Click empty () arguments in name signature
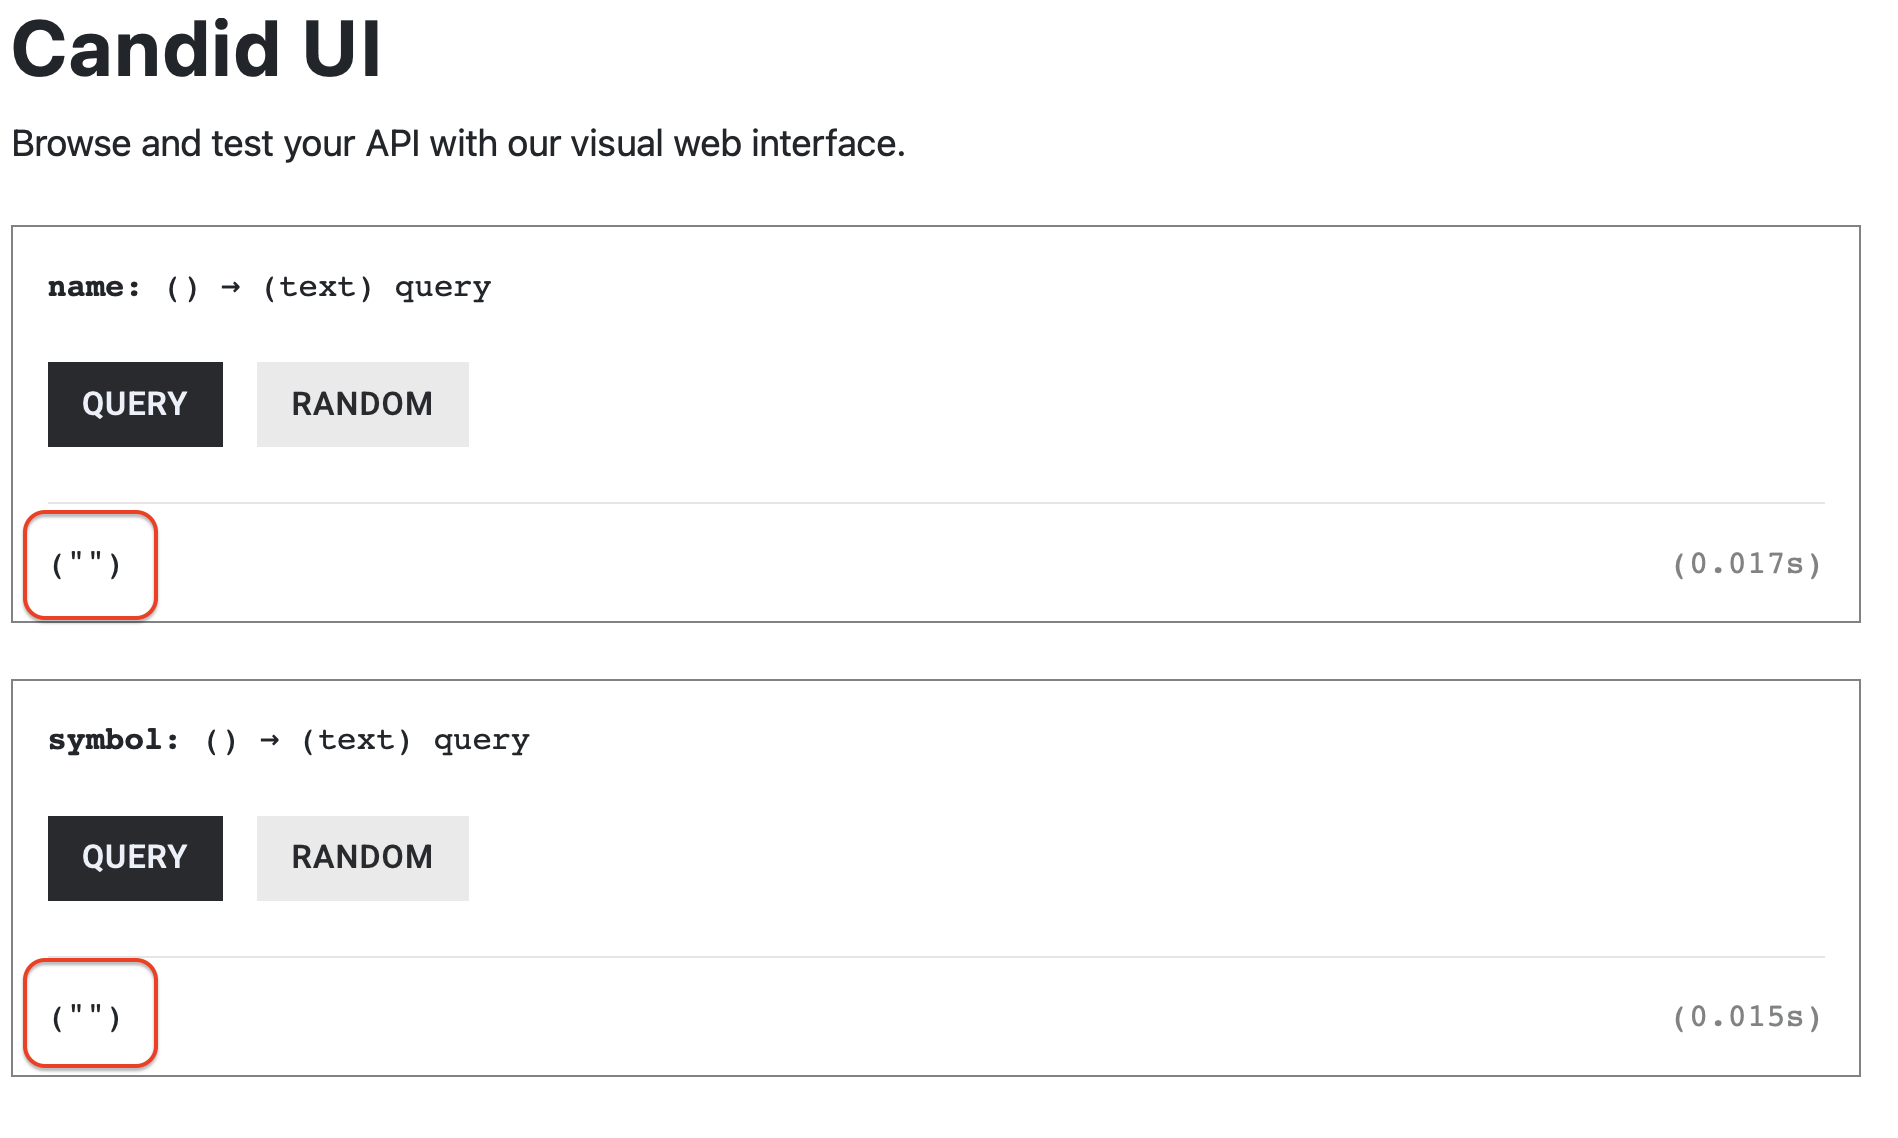Screen dimensions: 1898x1138 pos(182,288)
